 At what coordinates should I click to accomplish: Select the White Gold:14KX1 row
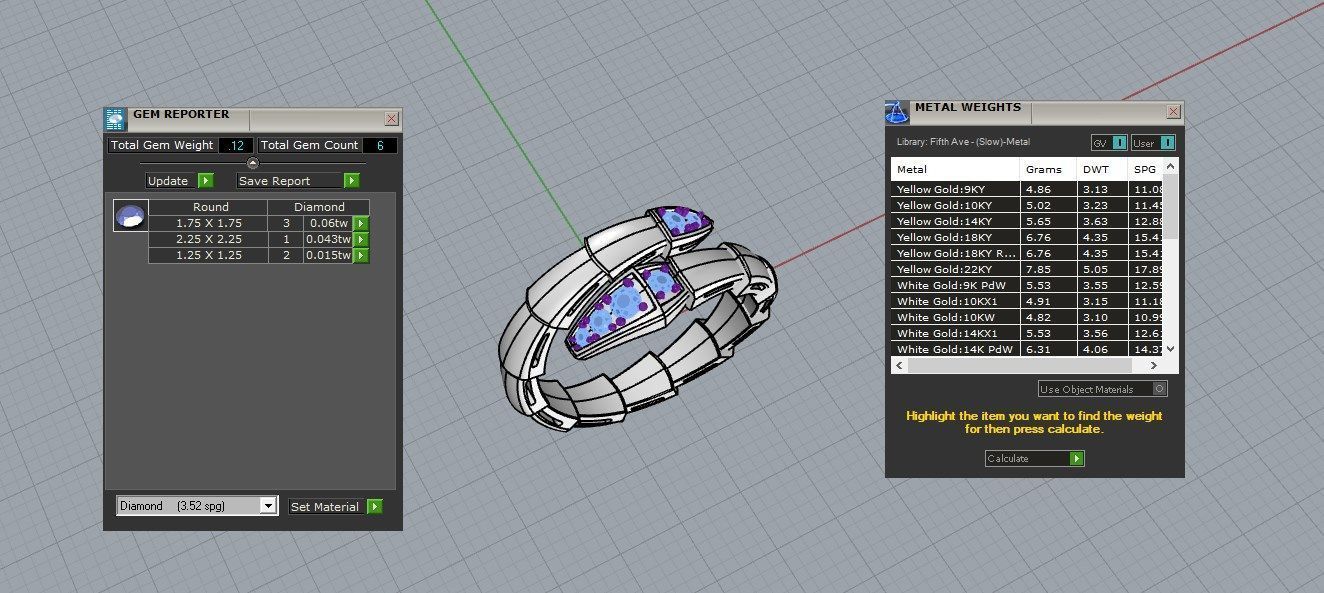click(1028, 333)
